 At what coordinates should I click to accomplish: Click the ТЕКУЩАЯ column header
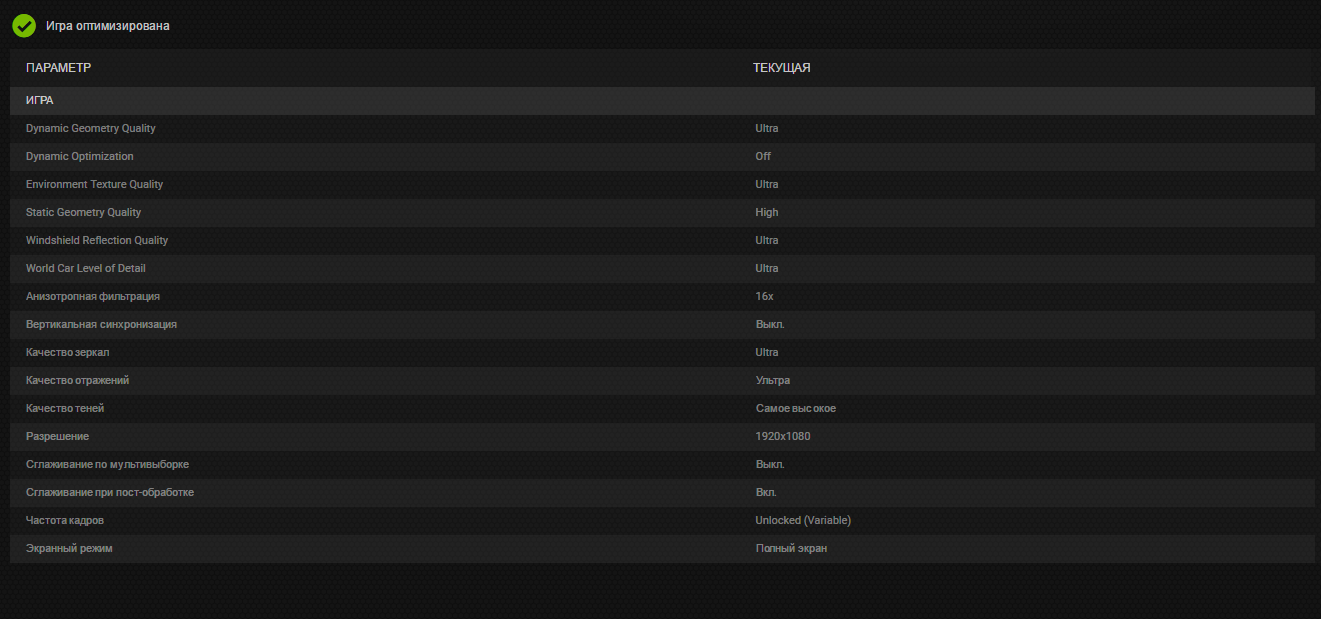click(781, 68)
